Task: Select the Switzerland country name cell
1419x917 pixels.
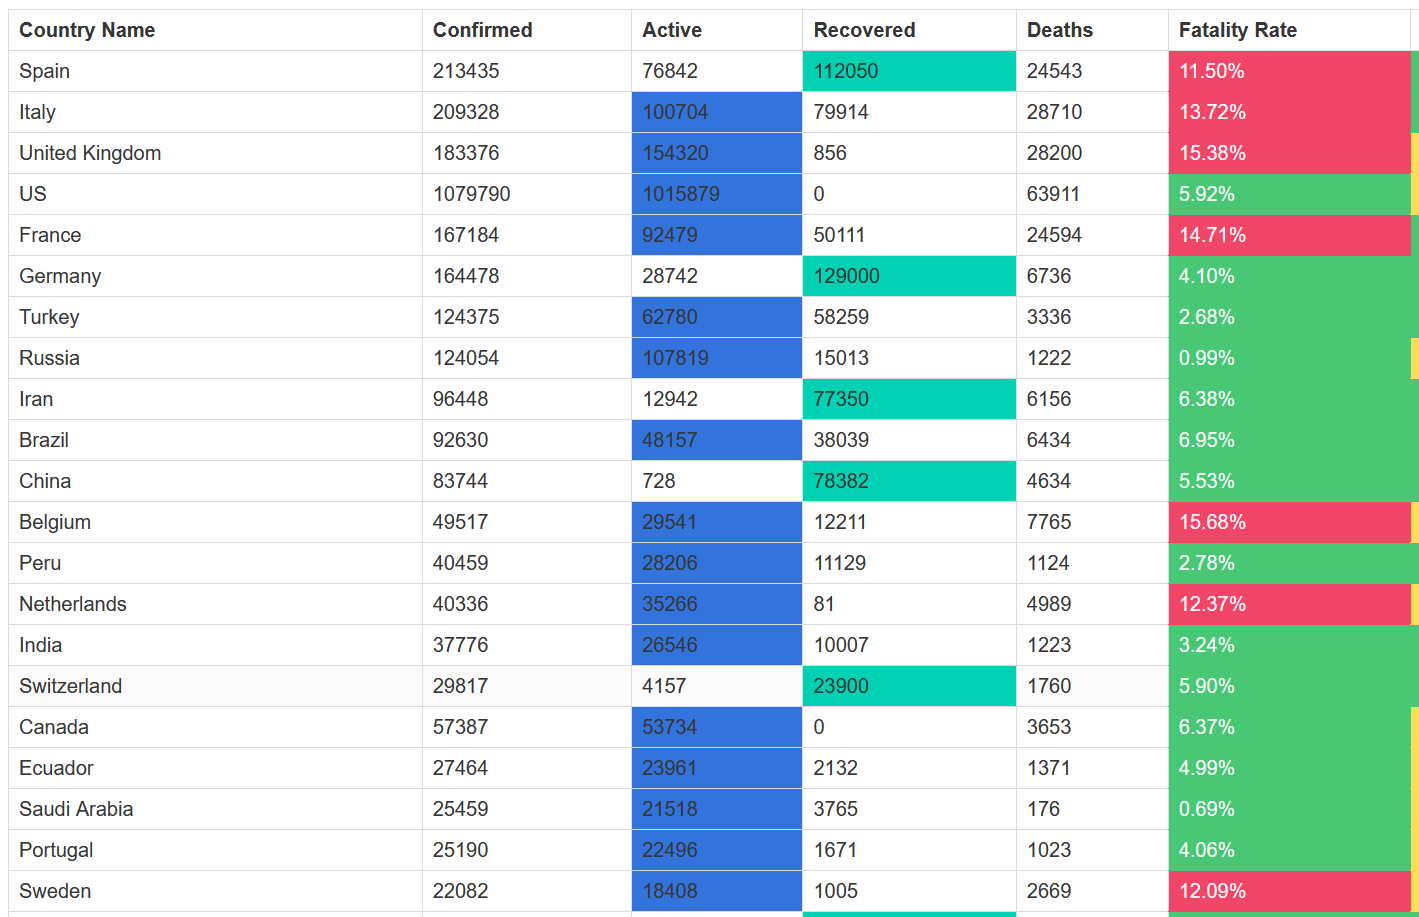Action: (70, 686)
